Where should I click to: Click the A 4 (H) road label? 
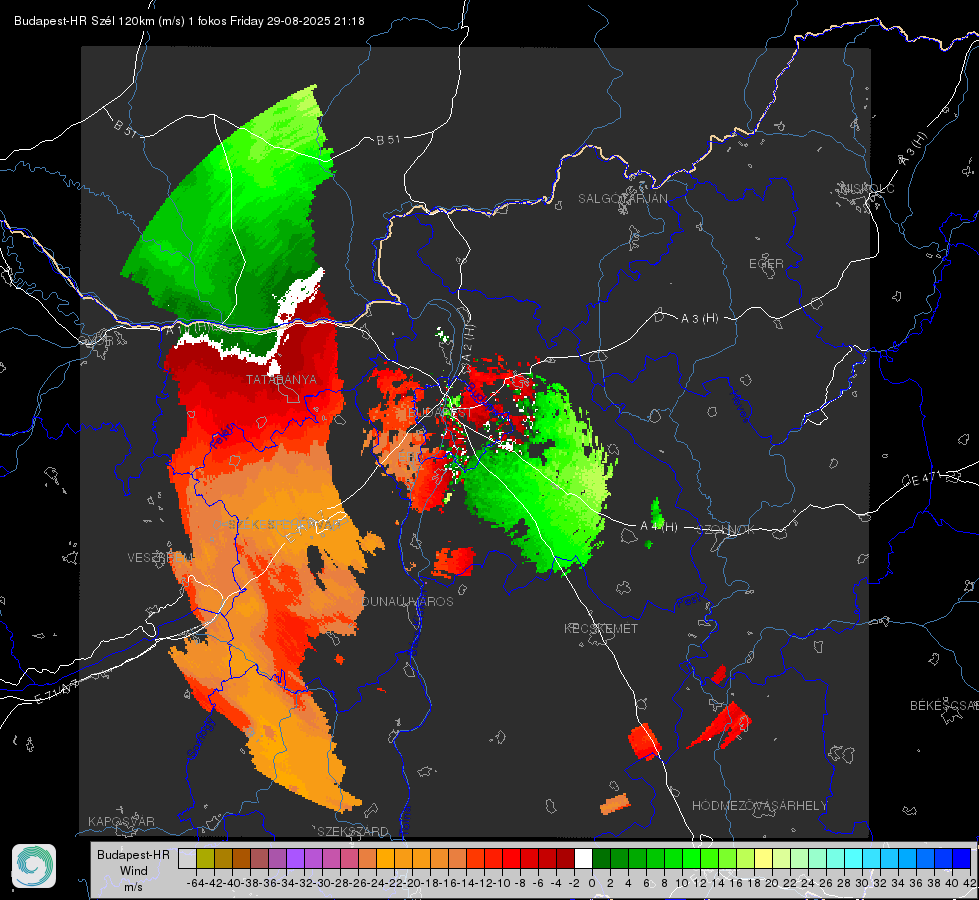point(659,527)
